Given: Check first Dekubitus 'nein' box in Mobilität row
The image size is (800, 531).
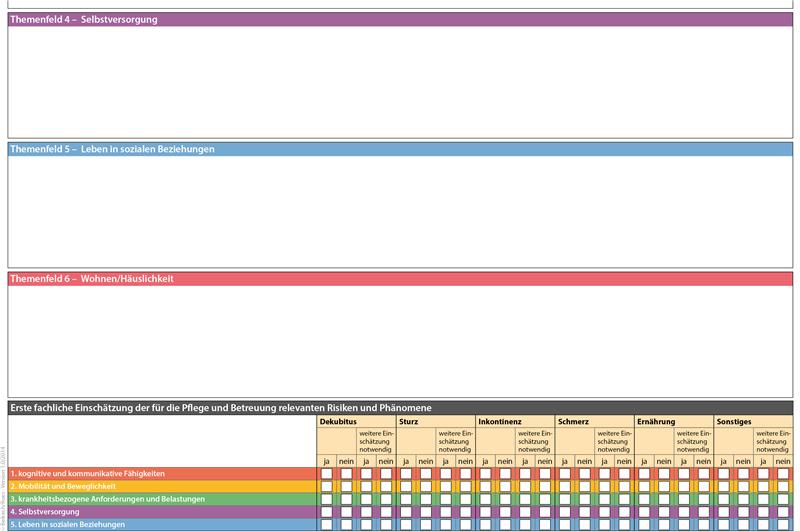Looking at the screenshot, I should [x=347, y=486].
